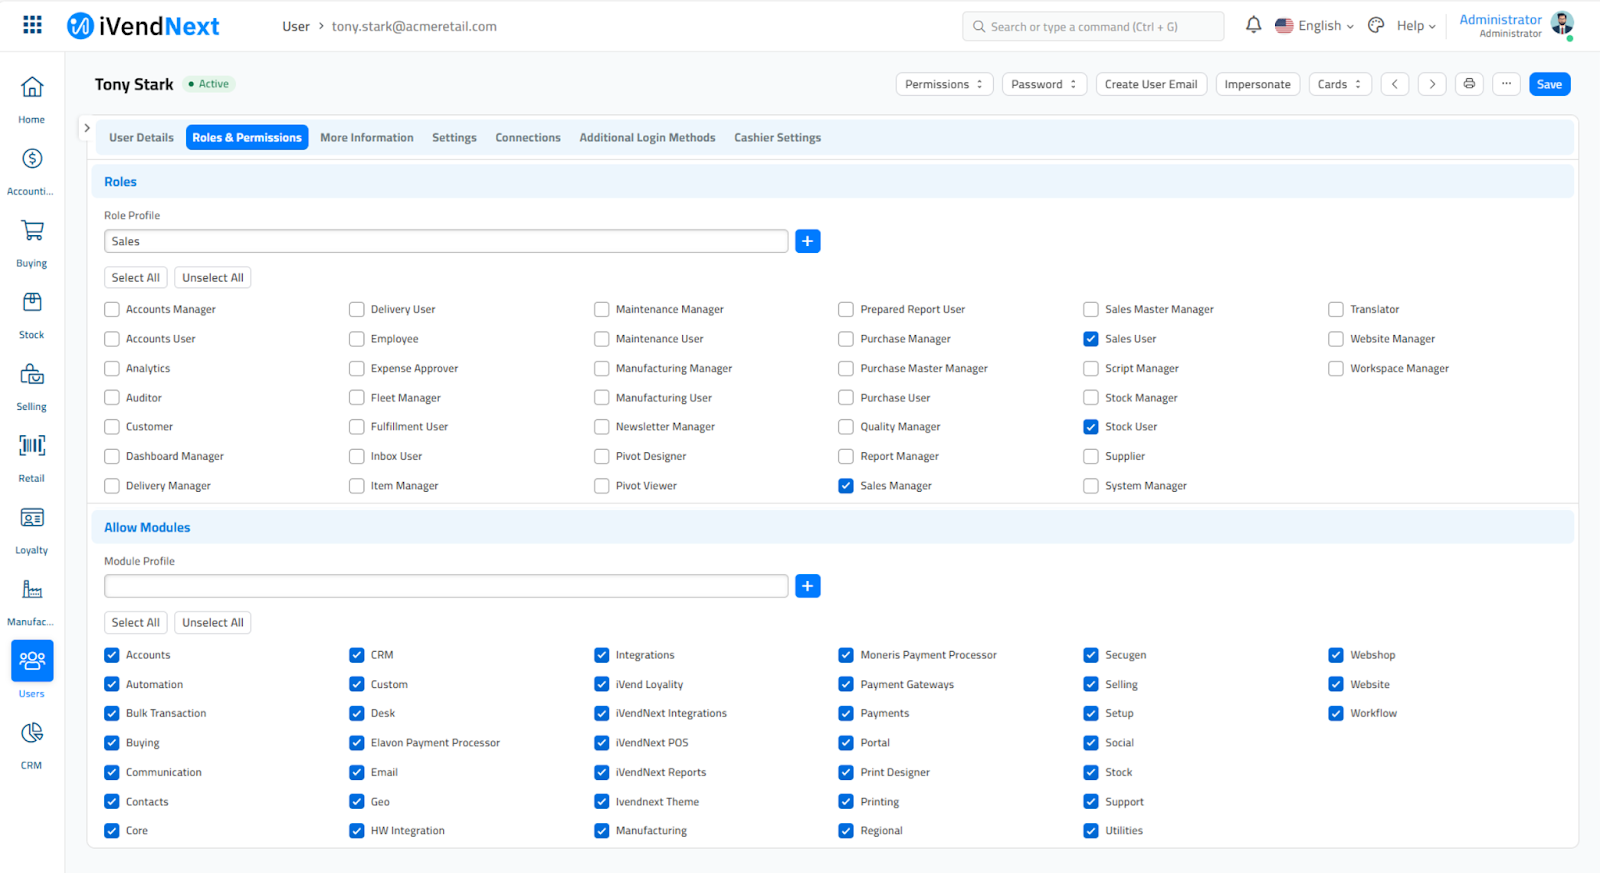1600x873 pixels.
Task: Switch to the Cashier Settings tab
Action: [777, 138]
